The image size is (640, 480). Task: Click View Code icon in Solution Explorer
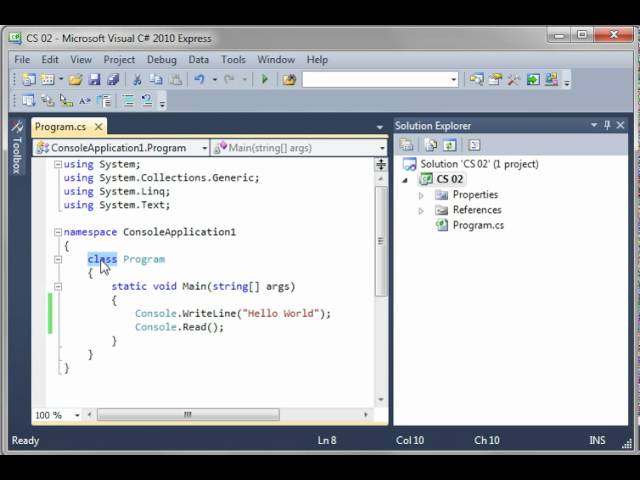(x=474, y=144)
